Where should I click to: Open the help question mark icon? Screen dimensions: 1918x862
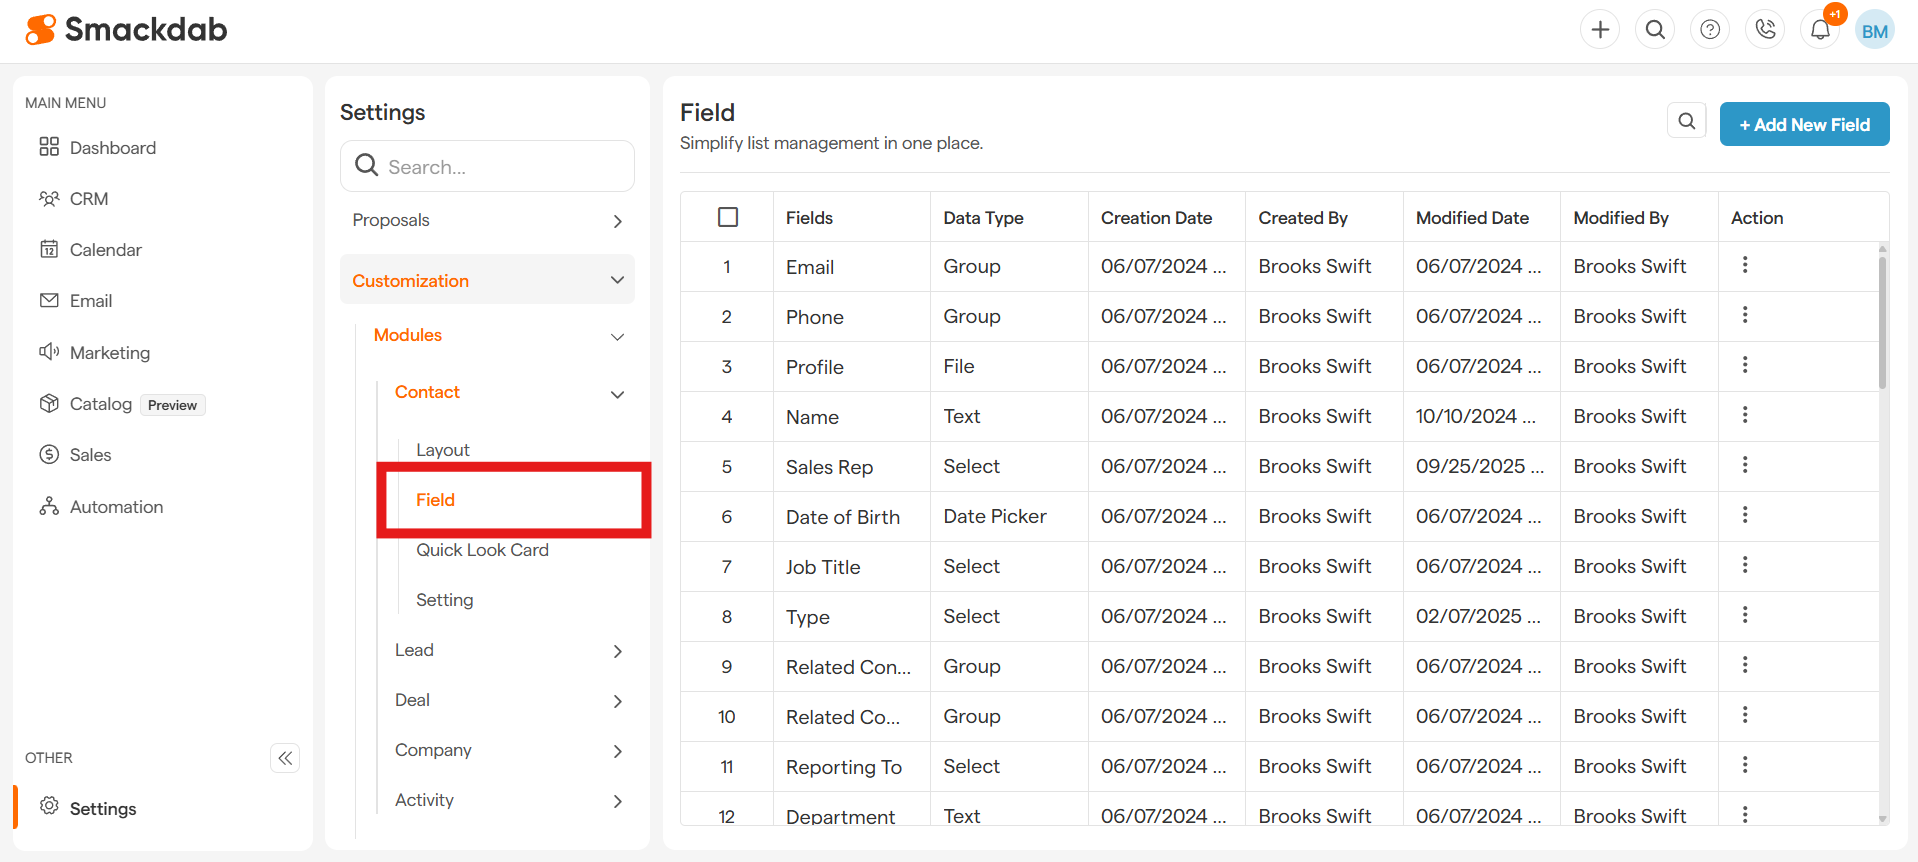1710,30
